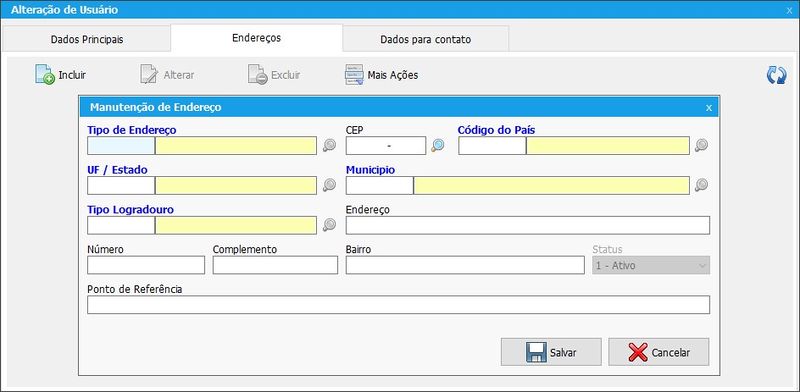
Task: Click the Excluir delete icon
Action: point(257,75)
